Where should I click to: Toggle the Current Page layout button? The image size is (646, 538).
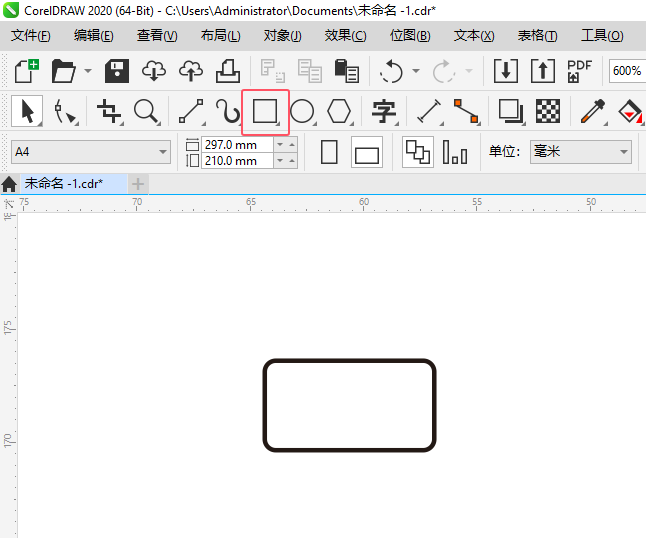pos(455,152)
